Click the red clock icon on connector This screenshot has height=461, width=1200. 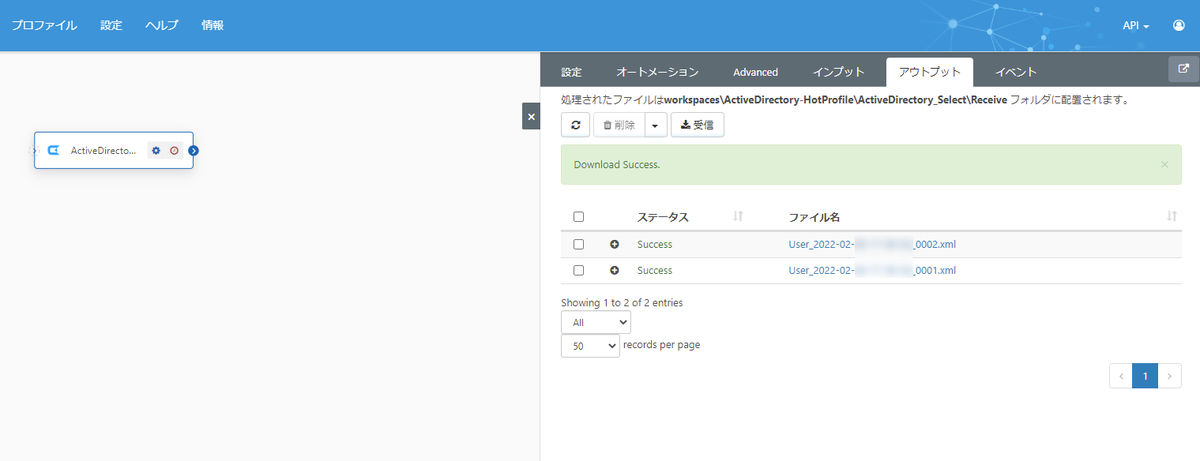pyautogui.click(x=174, y=151)
